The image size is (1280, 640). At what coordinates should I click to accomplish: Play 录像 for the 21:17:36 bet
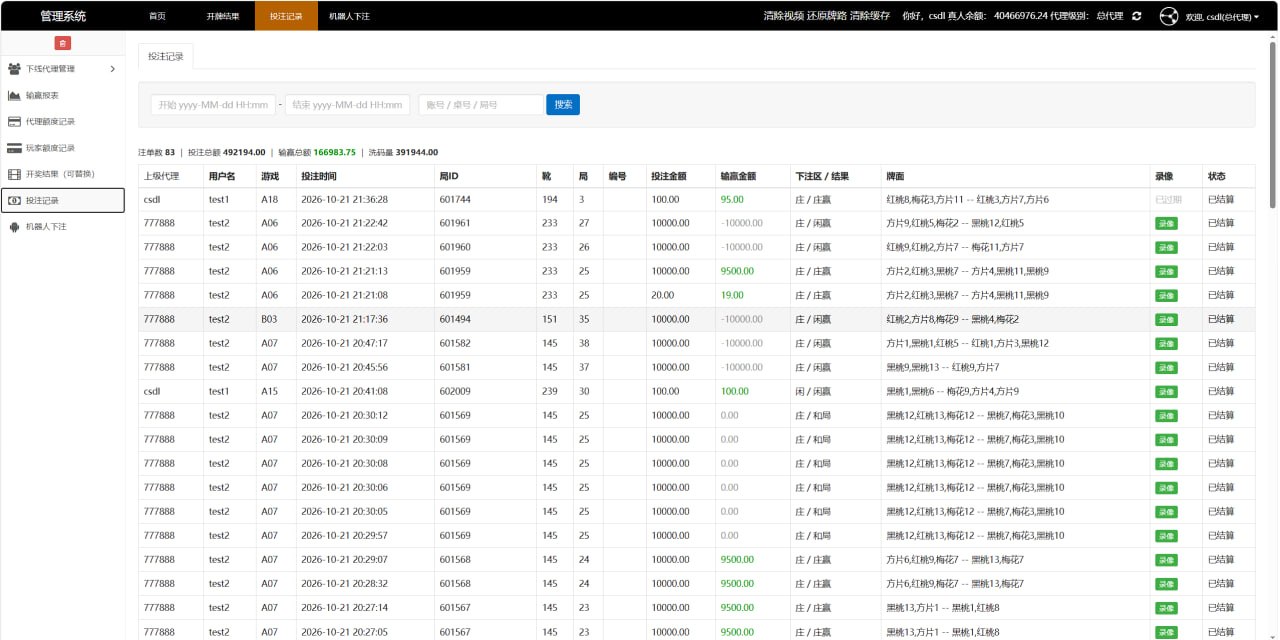tap(1166, 319)
